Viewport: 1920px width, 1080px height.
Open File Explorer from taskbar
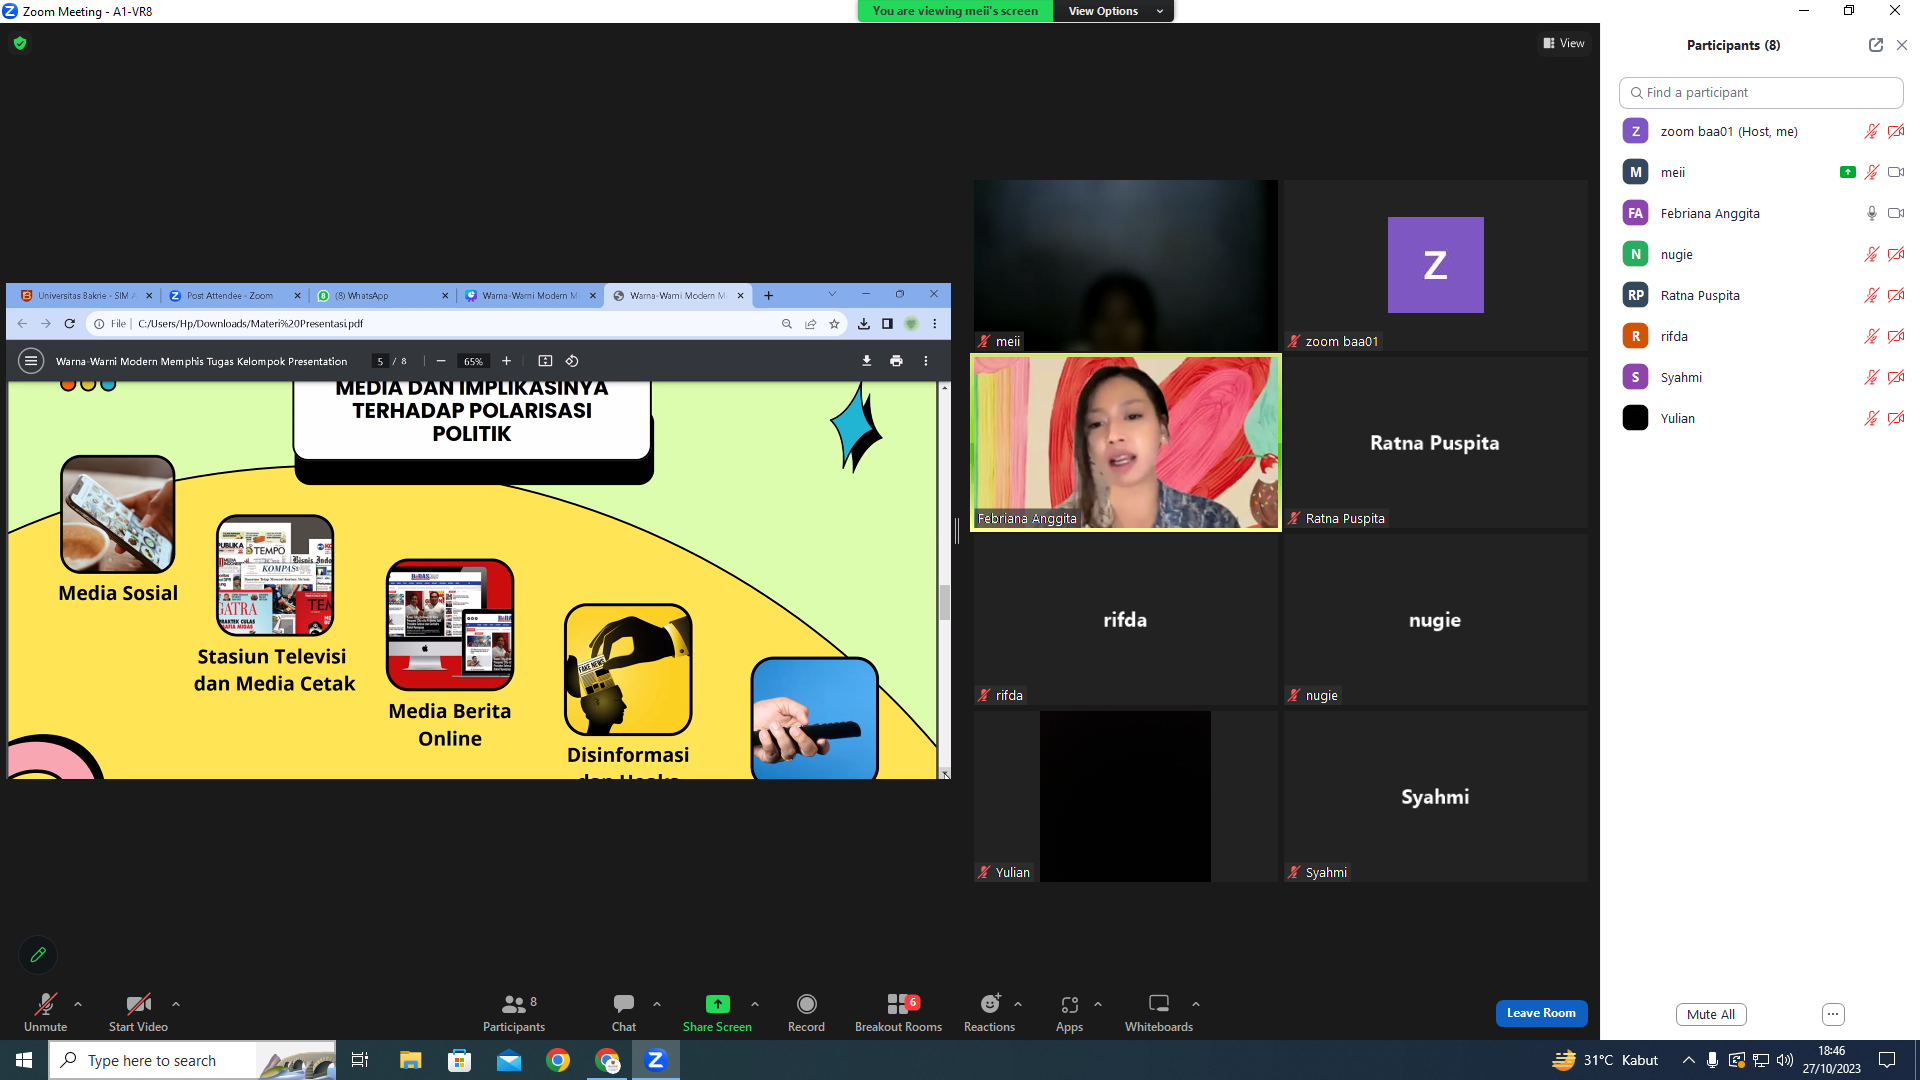click(x=410, y=1060)
